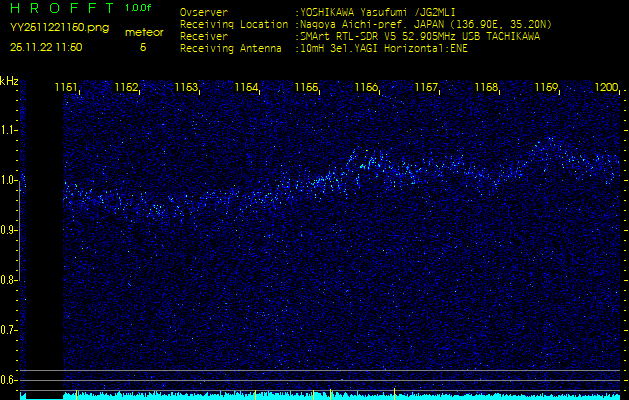Click the 0.6 kHz frequency axis label
629x400 pixels.
[x=9, y=380]
